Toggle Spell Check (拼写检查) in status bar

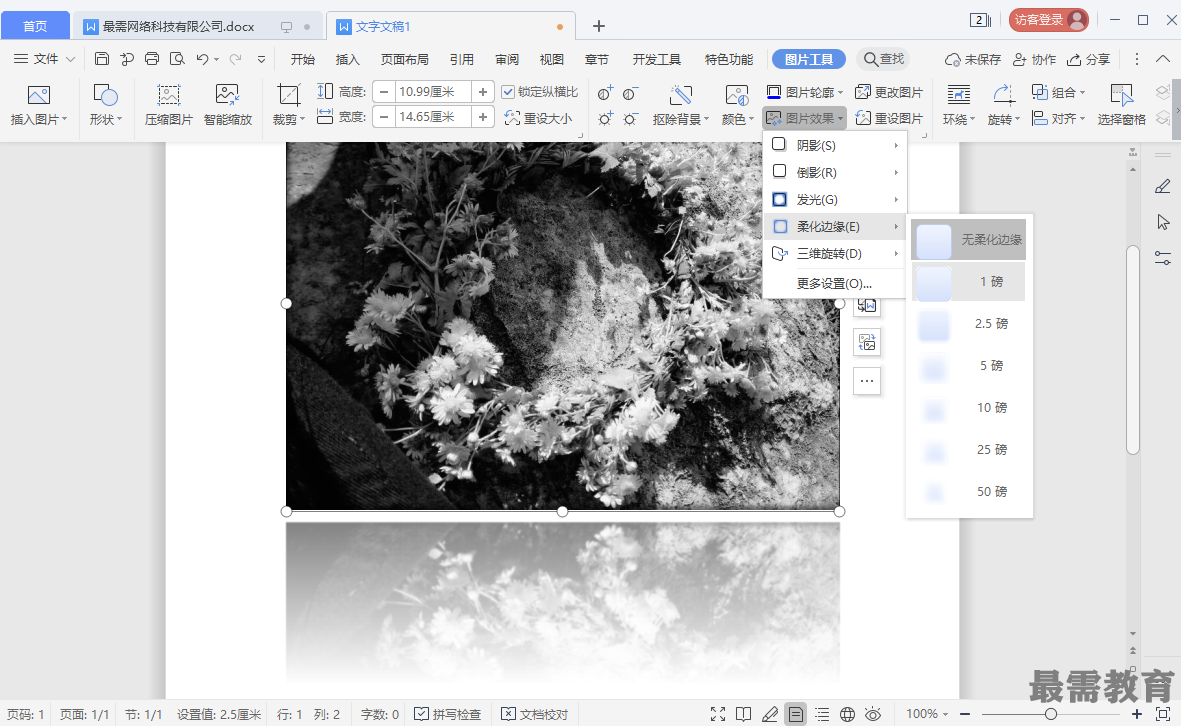pos(447,714)
